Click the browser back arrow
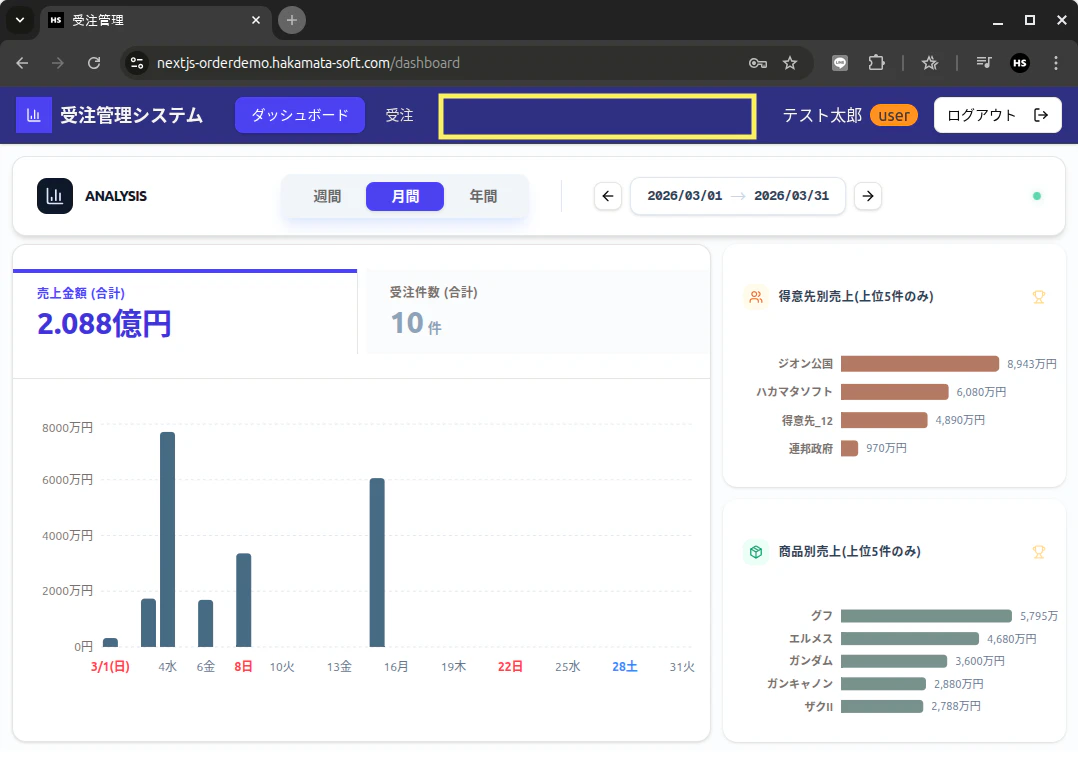The width and height of the screenshot is (1078, 757). (x=22, y=63)
